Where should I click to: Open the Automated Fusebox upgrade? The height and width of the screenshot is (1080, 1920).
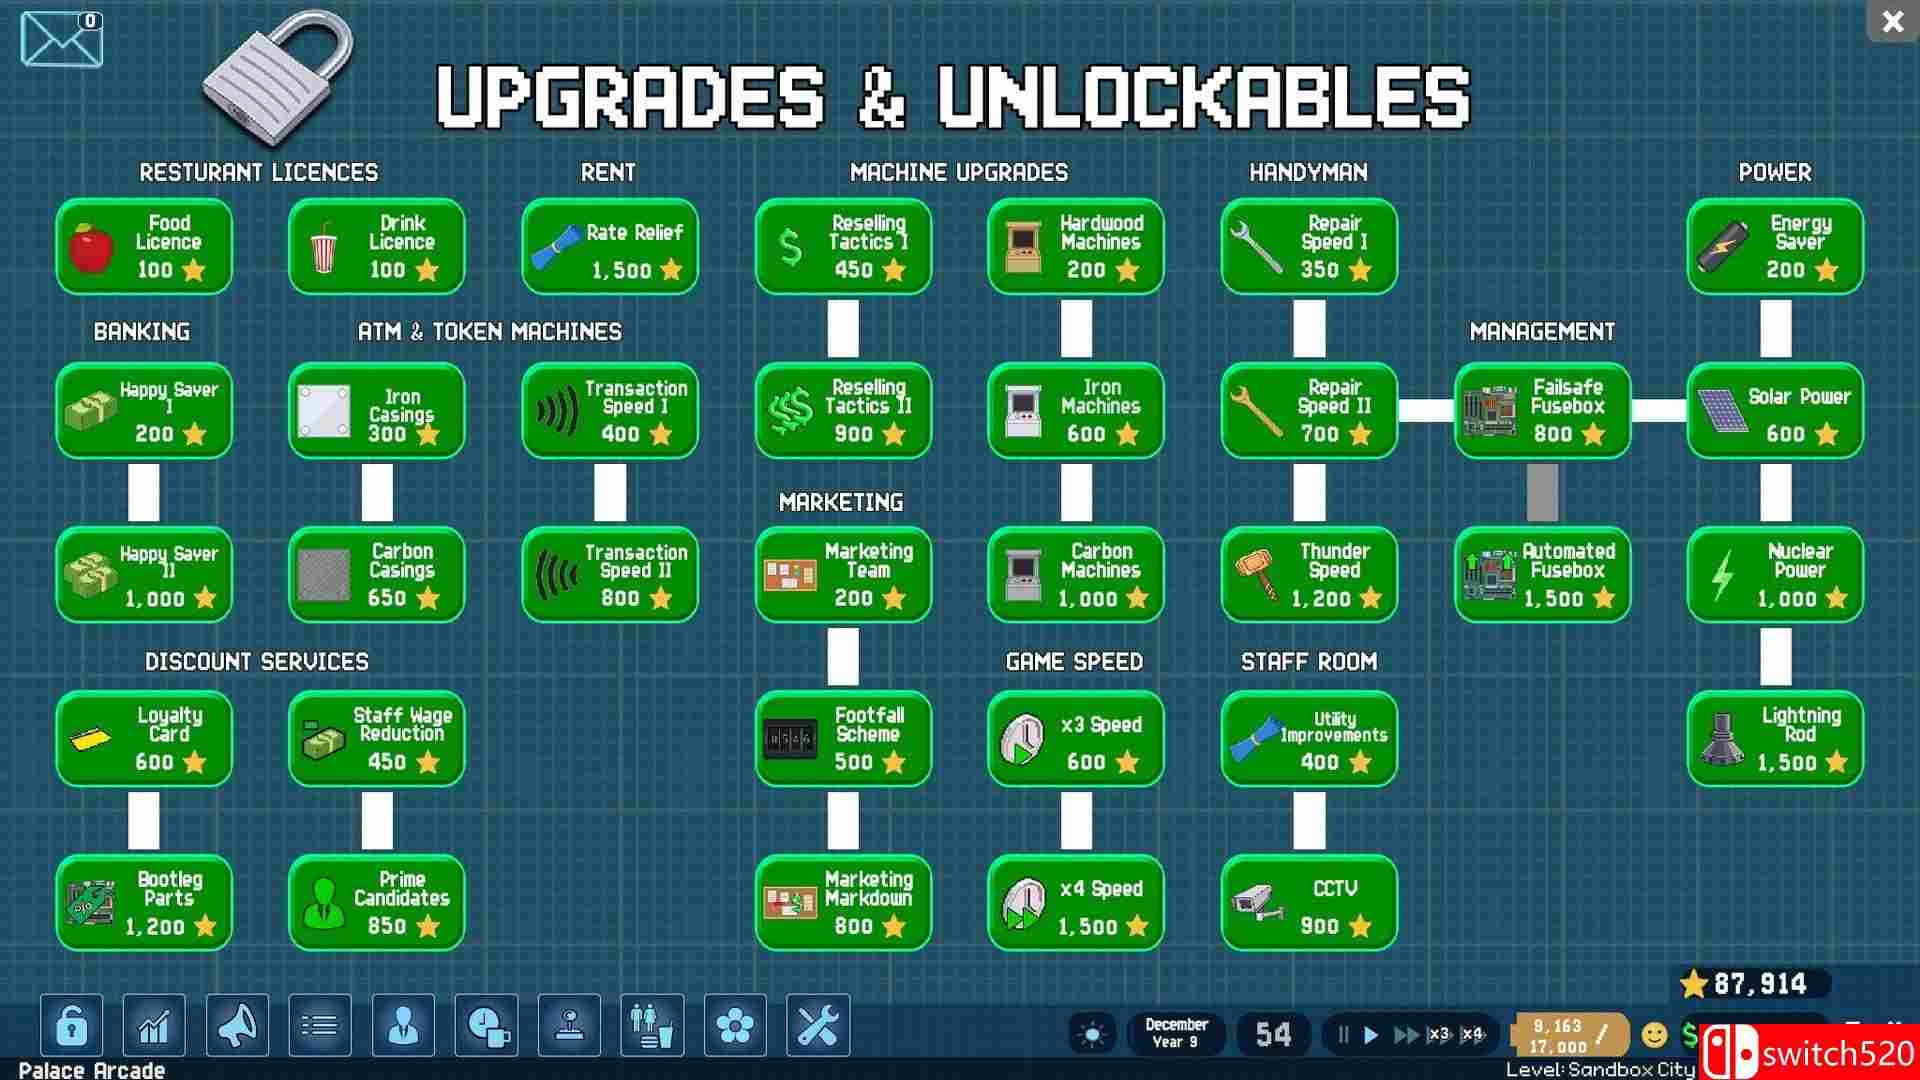pyautogui.click(x=1543, y=574)
